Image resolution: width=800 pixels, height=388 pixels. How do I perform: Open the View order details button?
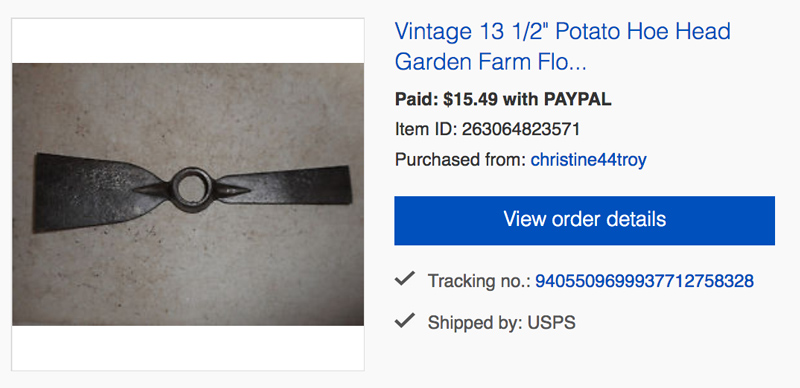coord(584,220)
